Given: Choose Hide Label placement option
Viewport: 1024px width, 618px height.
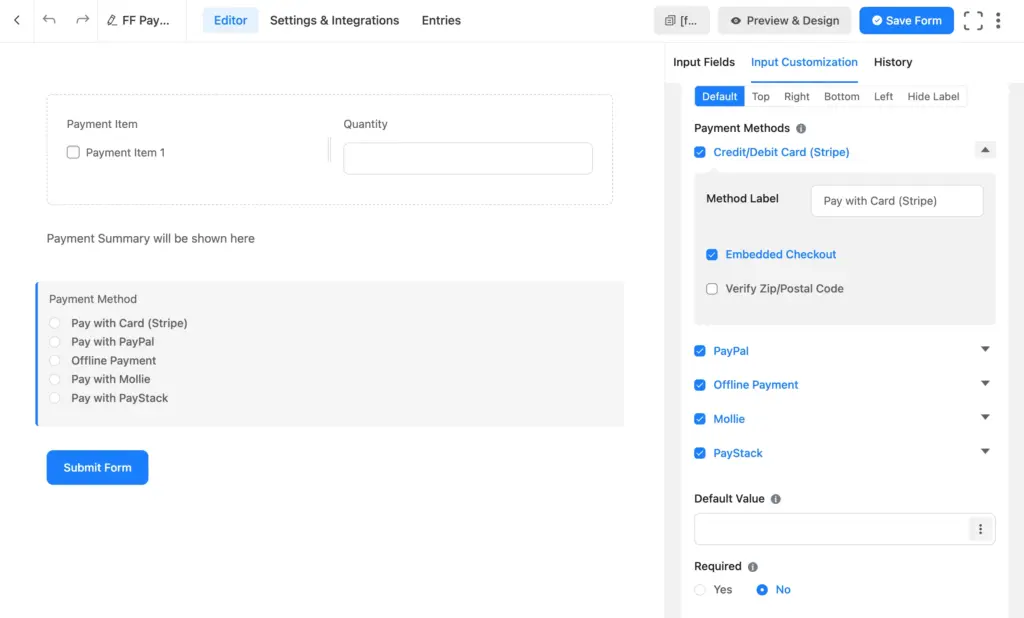Looking at the screenshot, I should click(933, 97).
